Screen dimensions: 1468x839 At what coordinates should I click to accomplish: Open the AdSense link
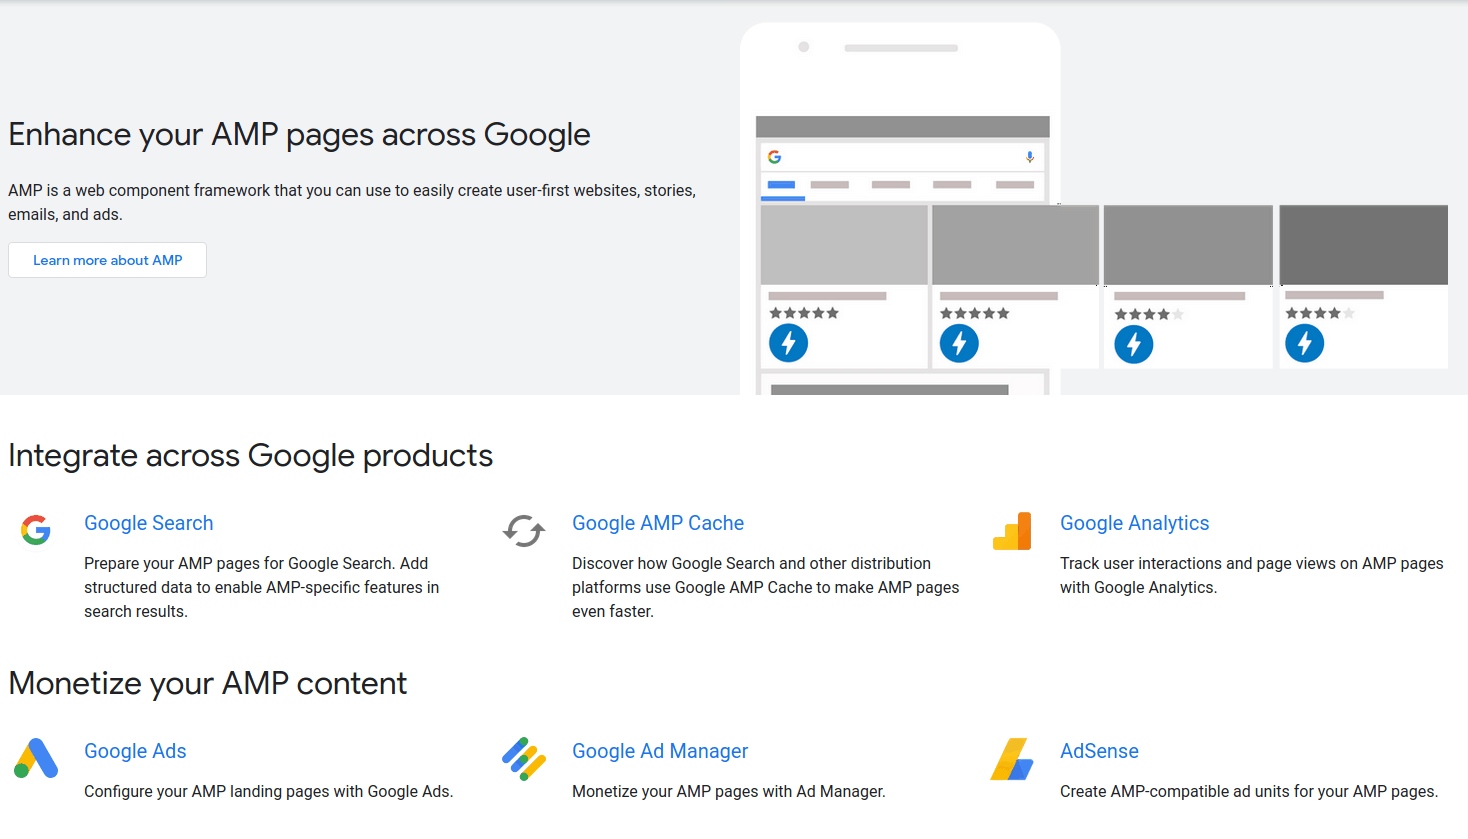point(1099,751)
